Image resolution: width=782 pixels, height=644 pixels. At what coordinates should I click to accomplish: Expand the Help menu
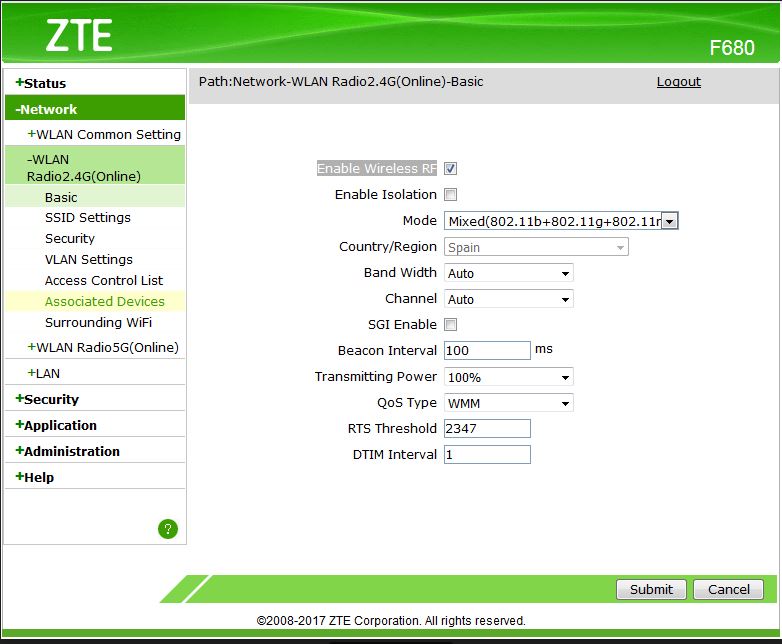coord(95,477)
